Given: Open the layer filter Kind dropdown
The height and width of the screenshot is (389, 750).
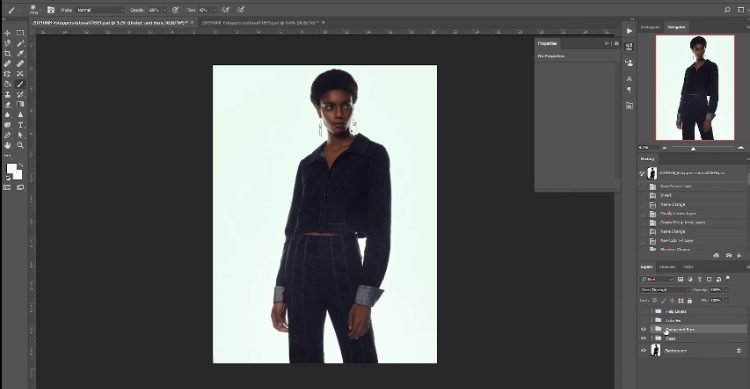Looking at the screenshot, I should 657,279.
